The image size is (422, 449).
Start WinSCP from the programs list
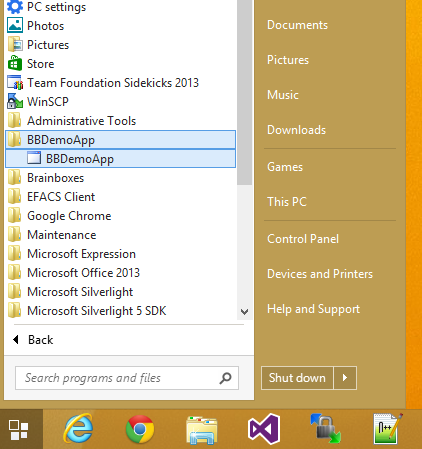pyautogui.click(x=38, y=102)
